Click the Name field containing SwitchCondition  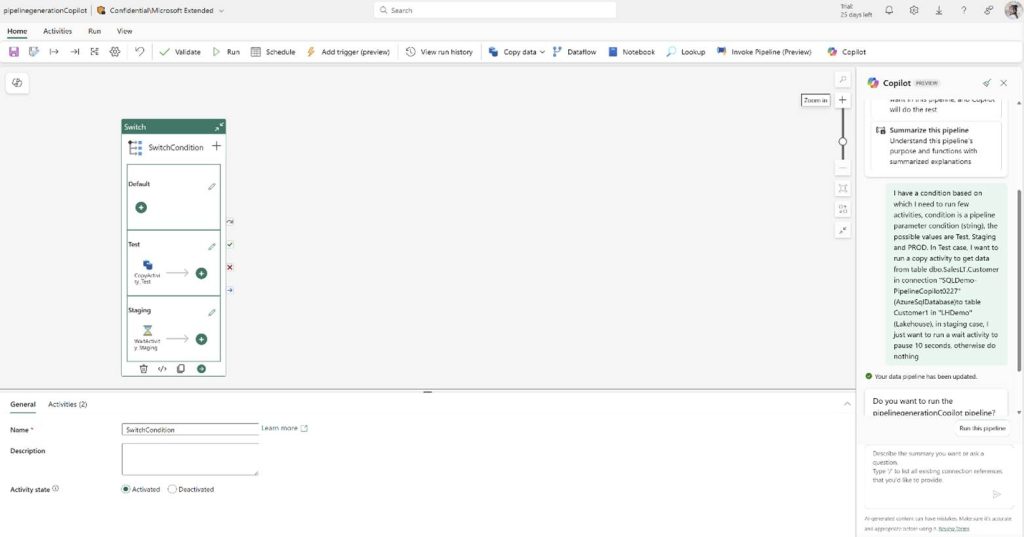point(190,430)
